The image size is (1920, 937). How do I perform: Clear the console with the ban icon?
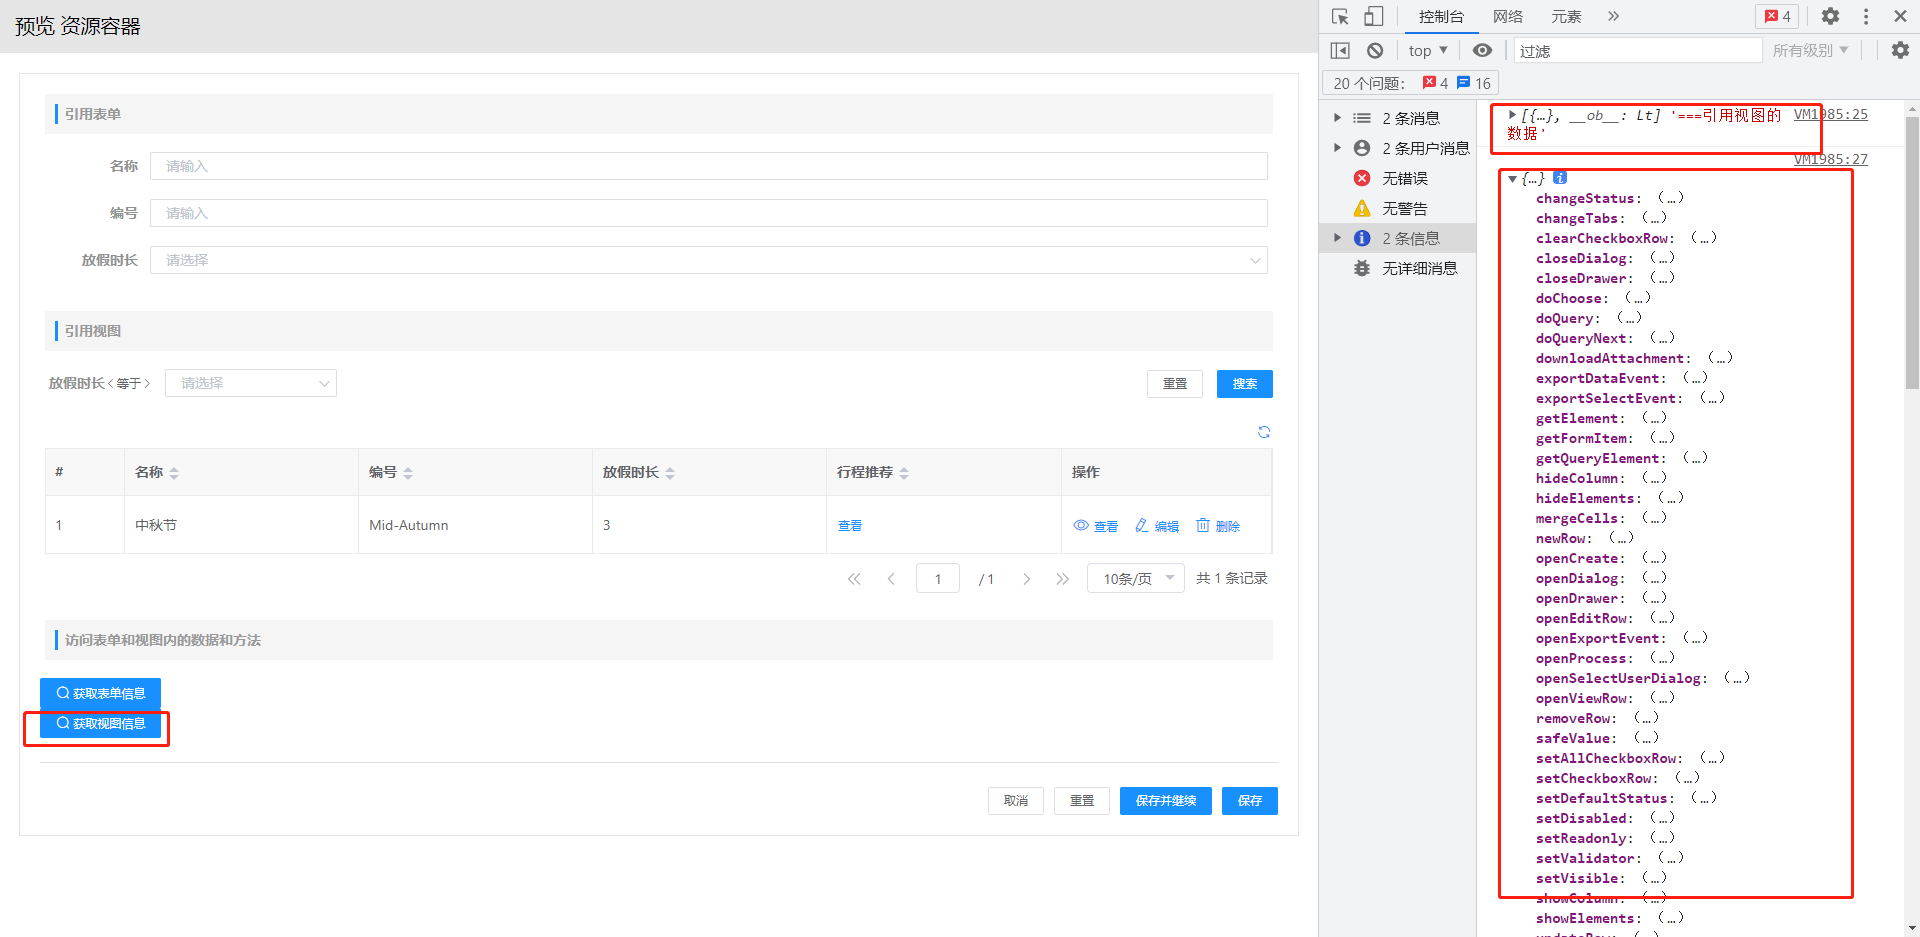click(x=1375, y=50)
